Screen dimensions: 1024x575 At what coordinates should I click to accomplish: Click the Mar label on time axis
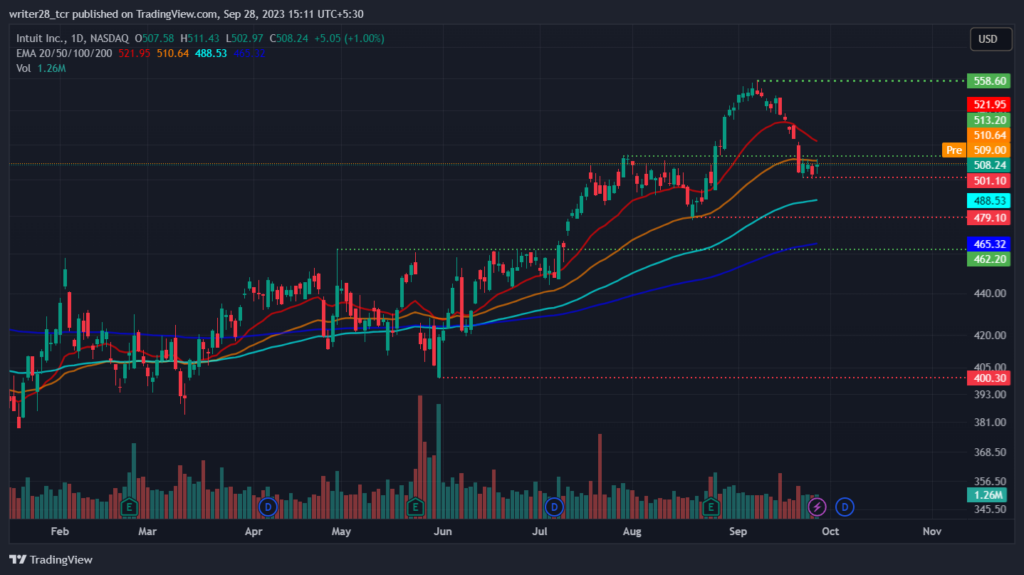tap(147, 531)
